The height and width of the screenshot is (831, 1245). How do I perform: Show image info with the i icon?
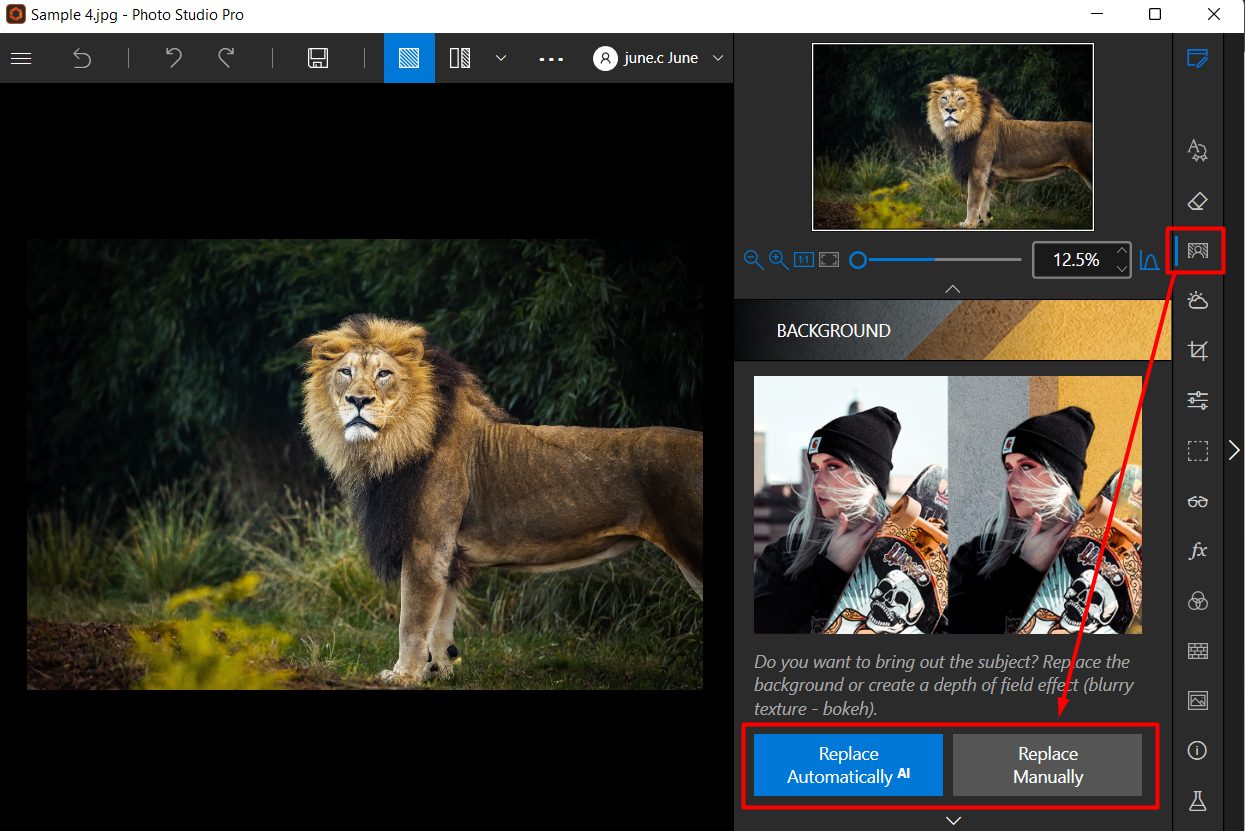click(1198, 750)
